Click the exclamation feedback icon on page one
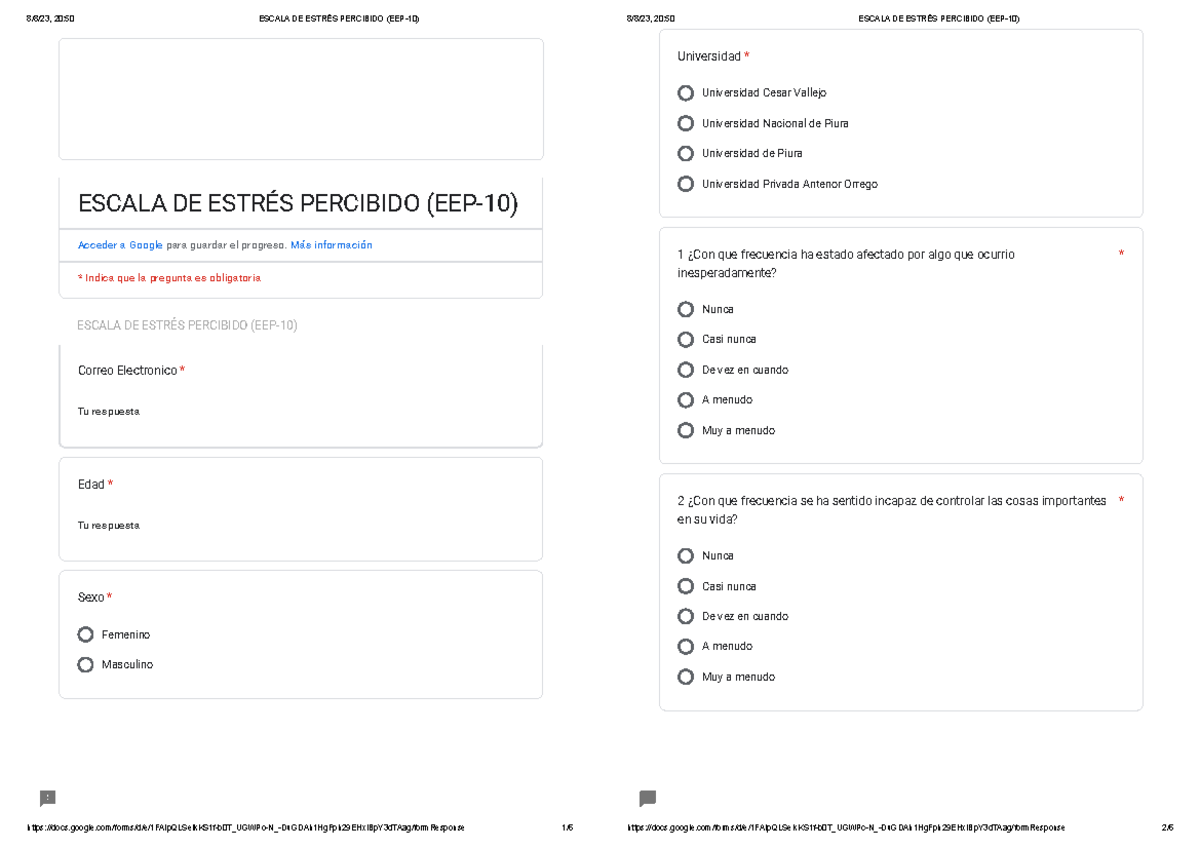 pyautogui.click(x=47, y=798)
